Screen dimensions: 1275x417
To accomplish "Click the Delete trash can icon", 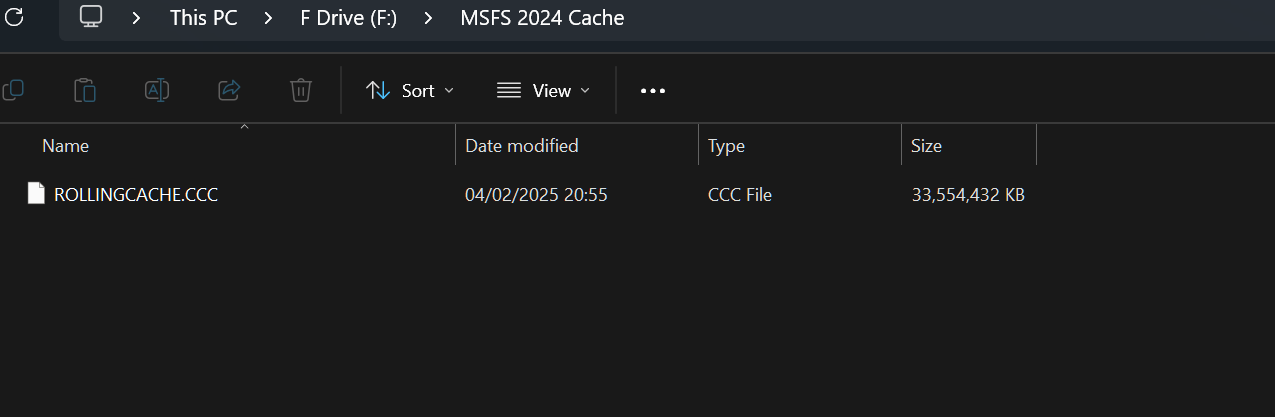I will [x=301, y=90].
